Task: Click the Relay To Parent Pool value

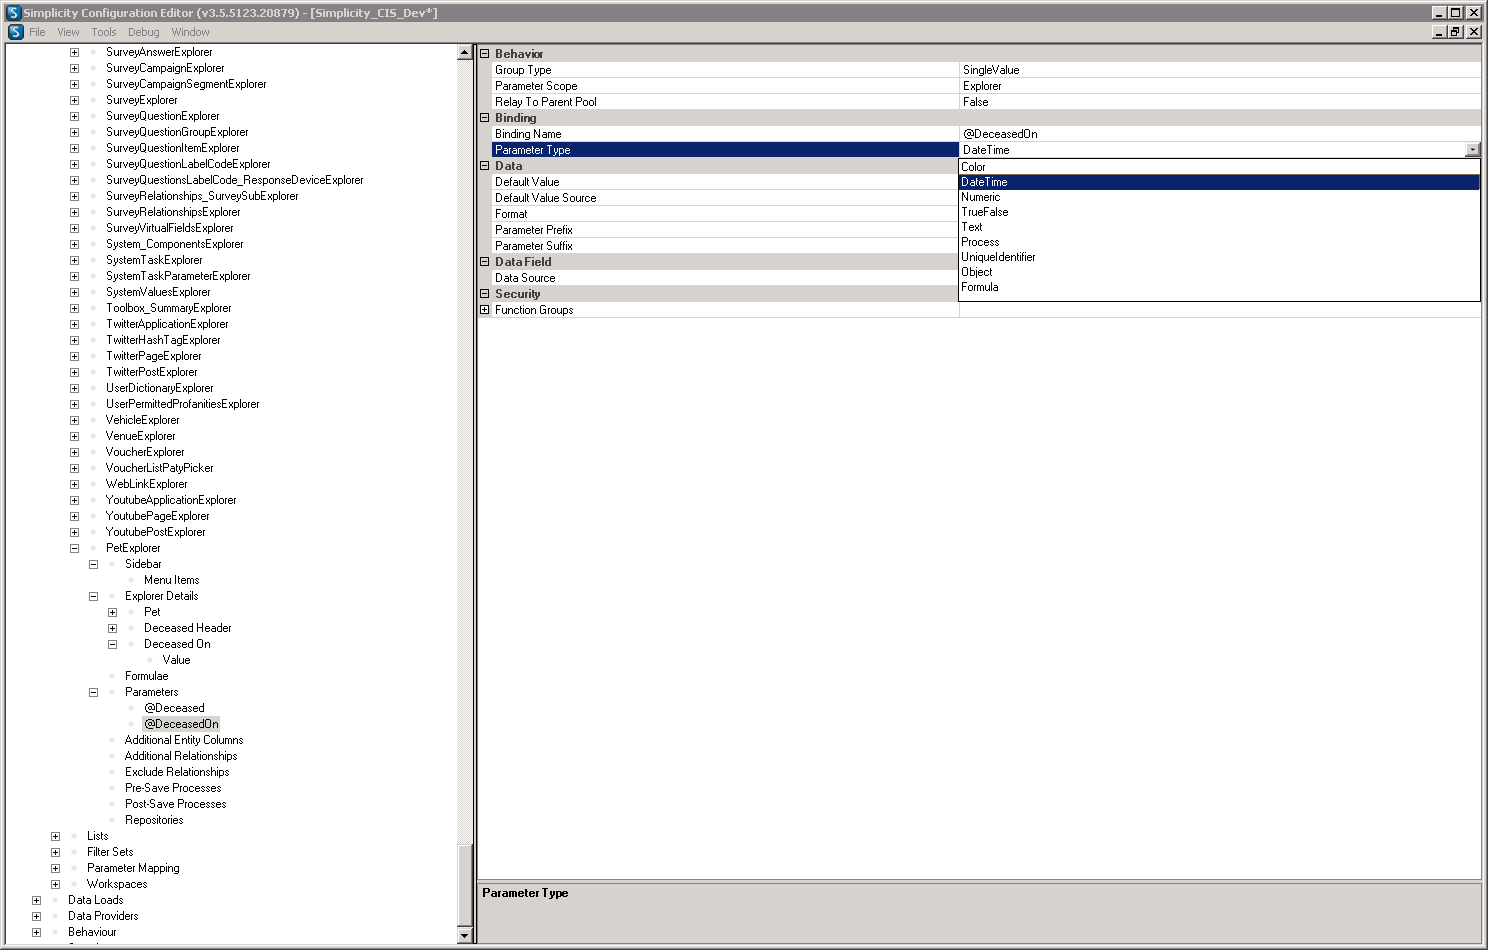Action: (1220, 102)
